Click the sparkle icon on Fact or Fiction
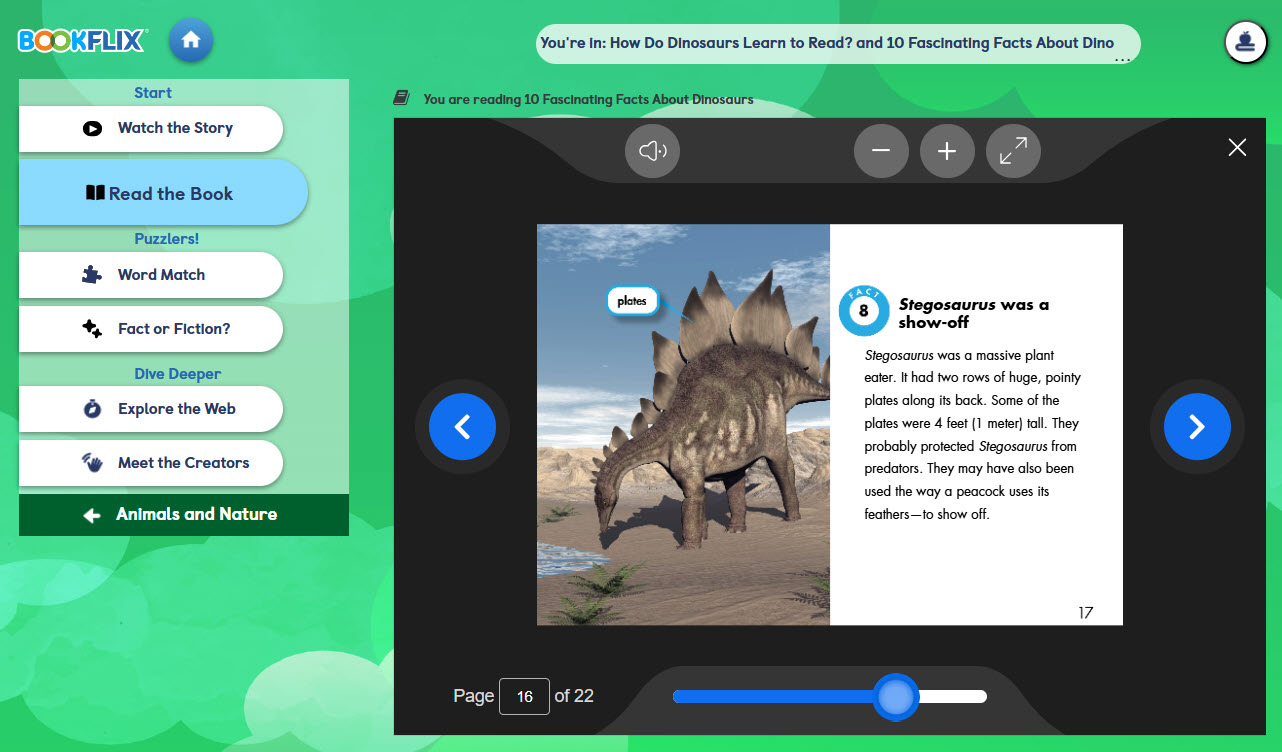Viewport: 1282px width, 752px height. tap(92, 329)
